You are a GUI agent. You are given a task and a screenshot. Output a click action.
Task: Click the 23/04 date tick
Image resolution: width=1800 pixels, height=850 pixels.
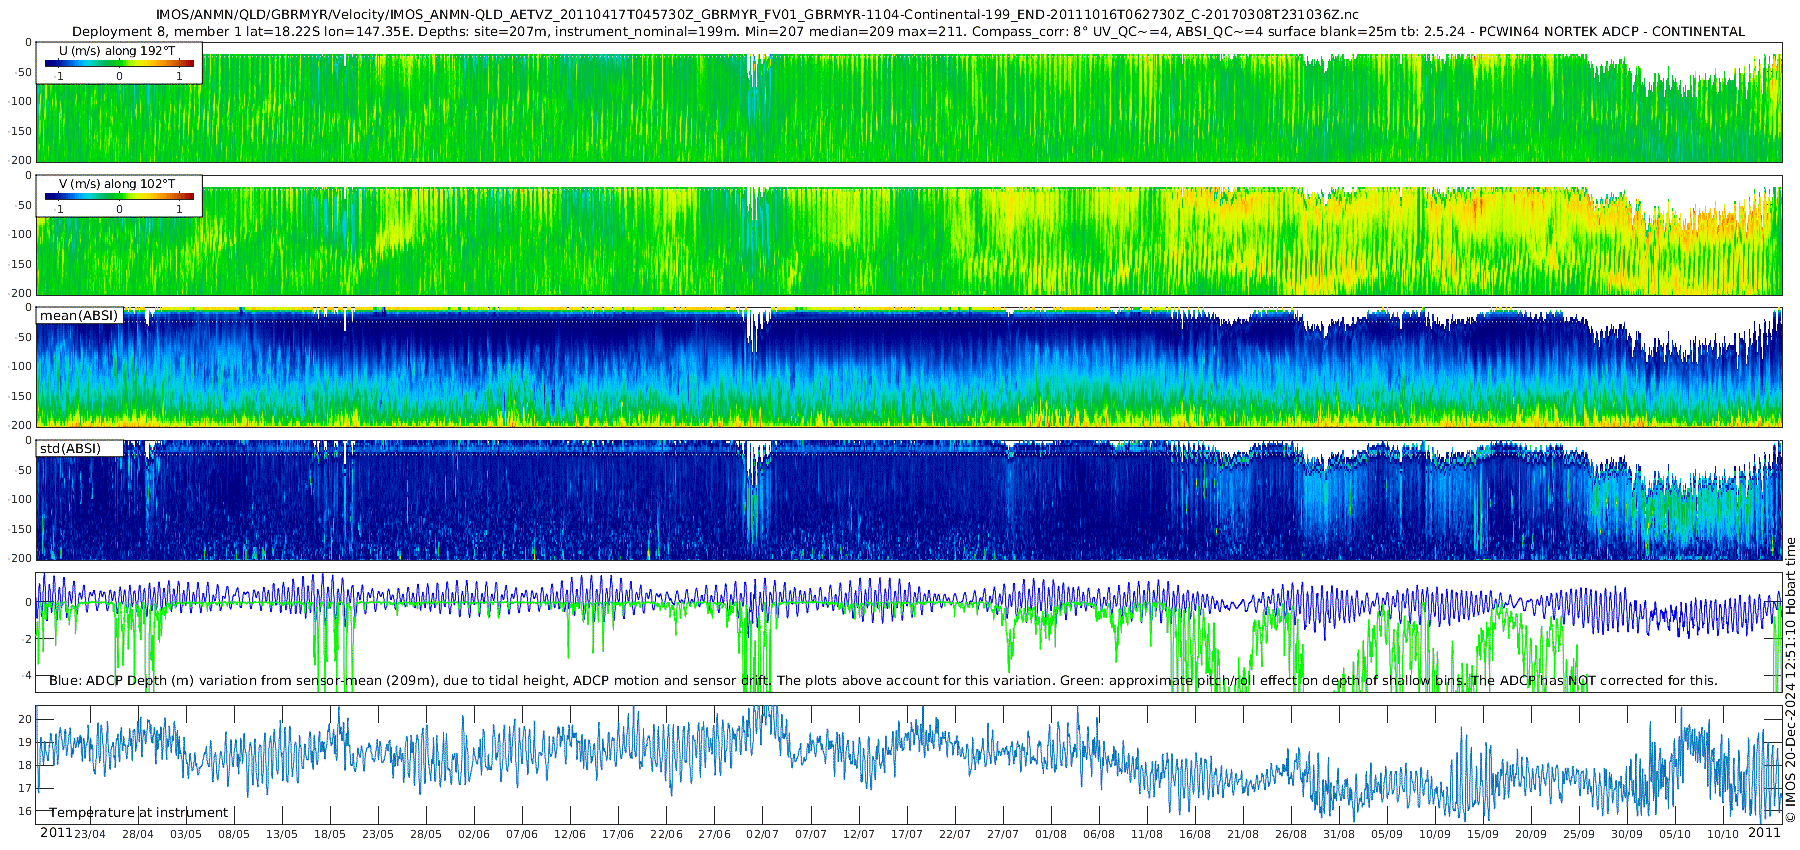click(x=89, y=834)
